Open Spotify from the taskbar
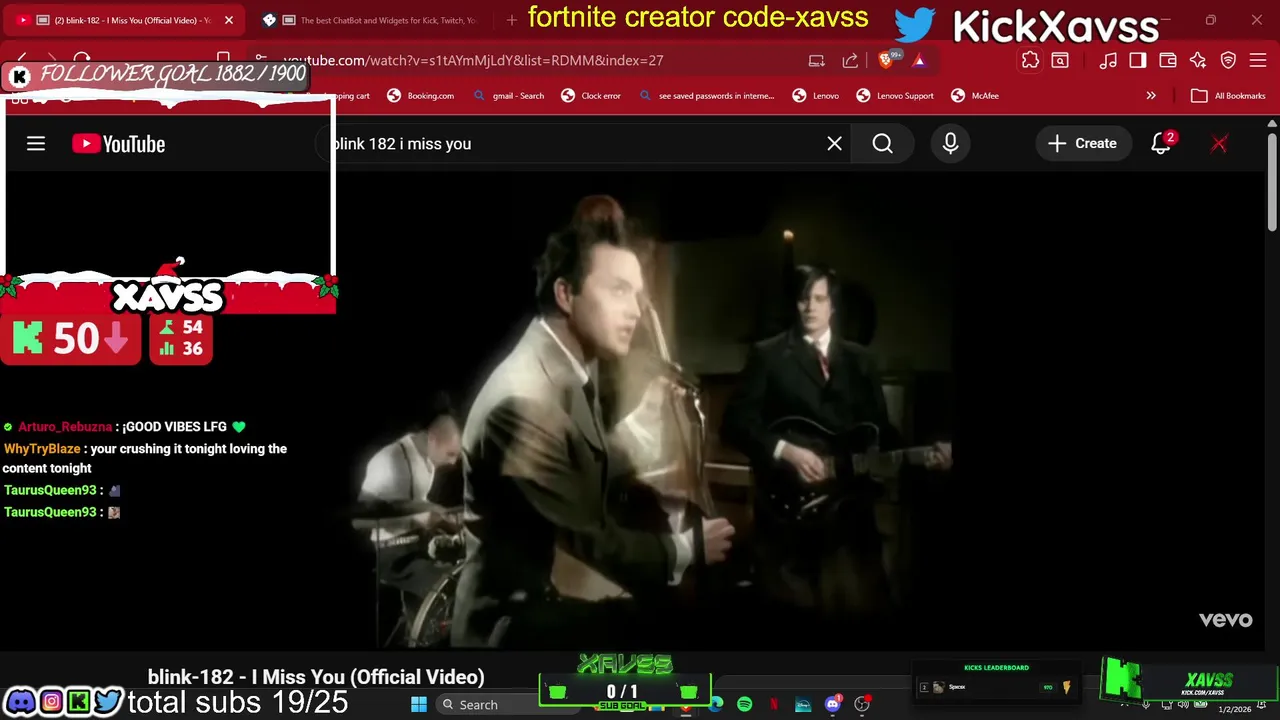The width and height of the screenshot is (1280, 720). [745, 705]
